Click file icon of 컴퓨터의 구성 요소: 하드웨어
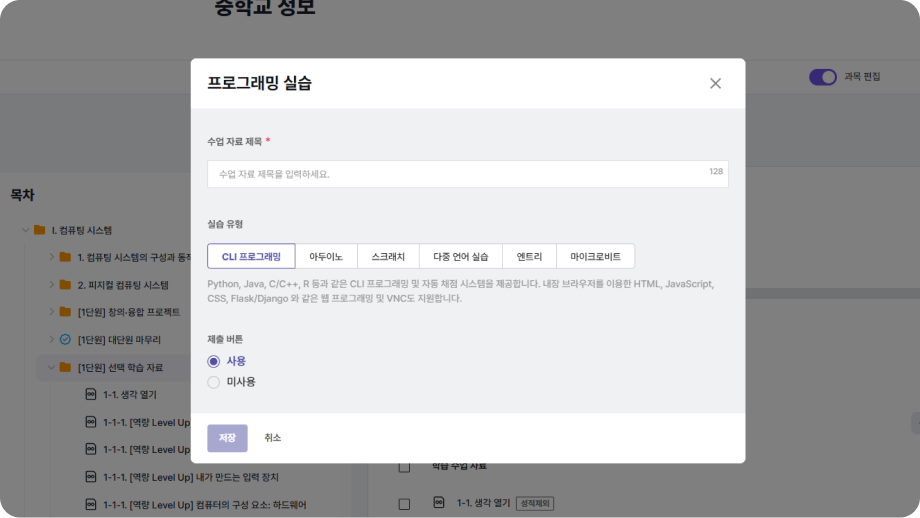Image resolution: width=920 pixels, height=518 pixels. point(91,504)
